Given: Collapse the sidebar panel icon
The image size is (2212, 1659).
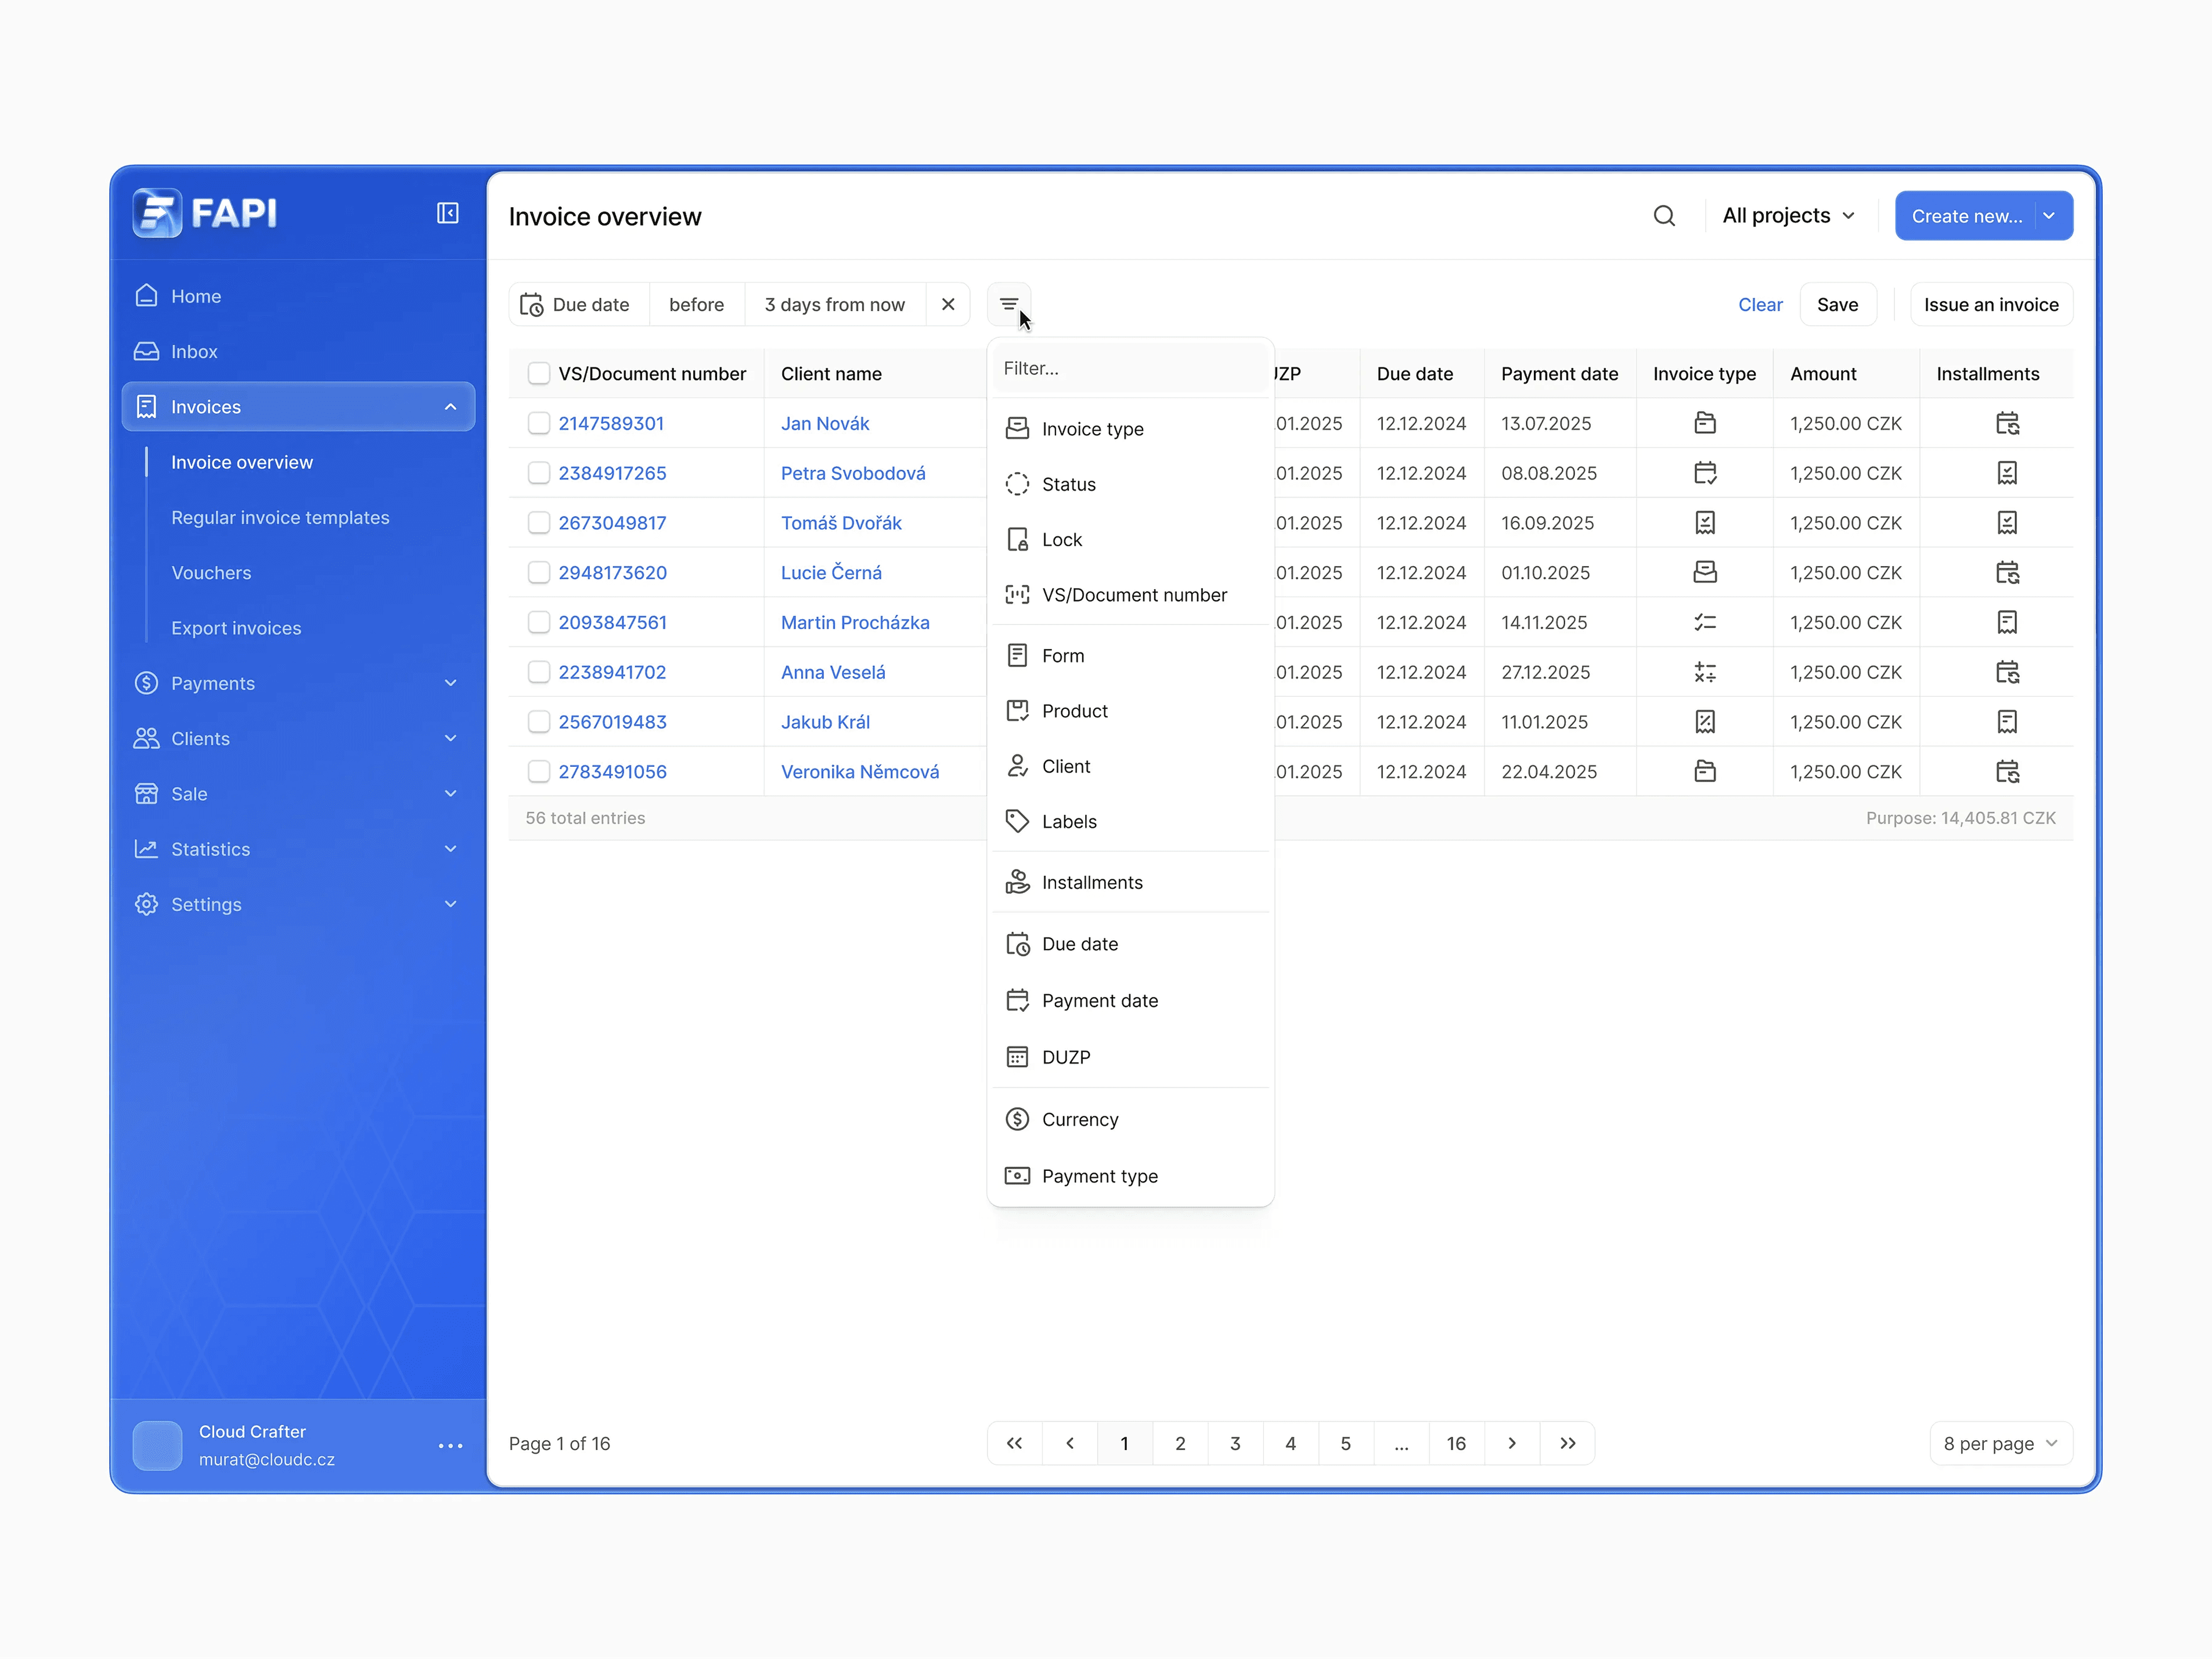Looking at the screenshot, I should coord(447,213).
